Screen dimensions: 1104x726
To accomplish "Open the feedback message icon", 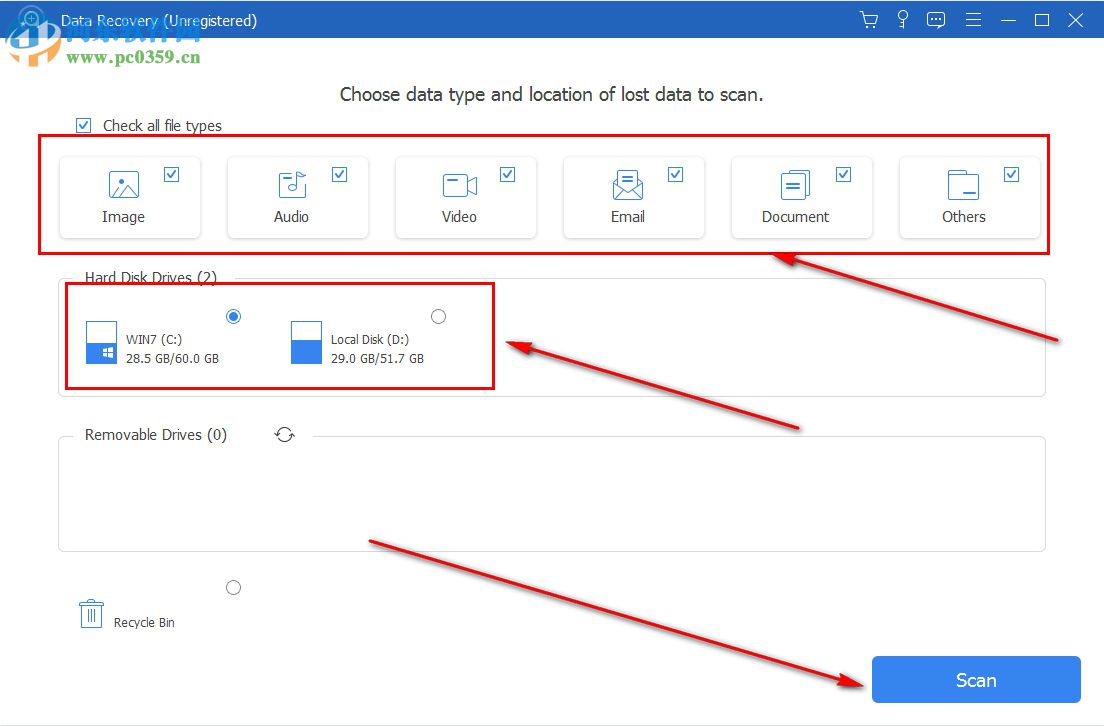I will (x=936, y=19).
